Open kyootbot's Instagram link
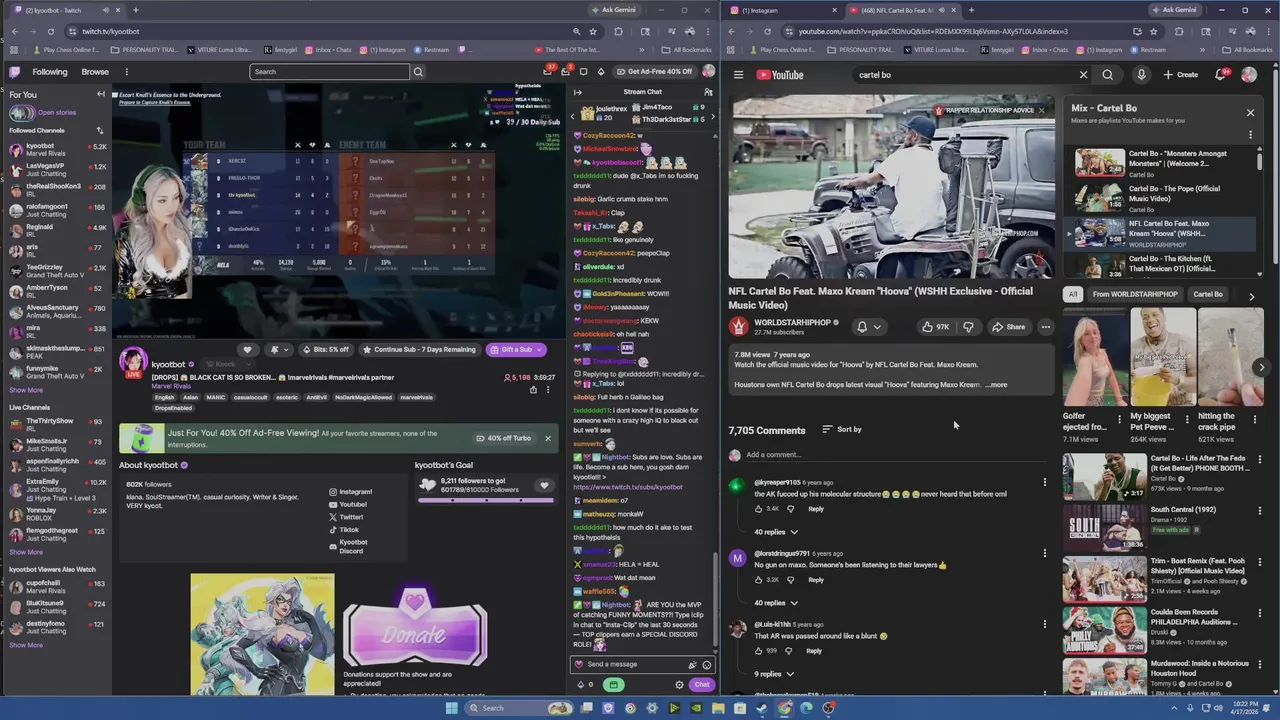 coord(350,492)
